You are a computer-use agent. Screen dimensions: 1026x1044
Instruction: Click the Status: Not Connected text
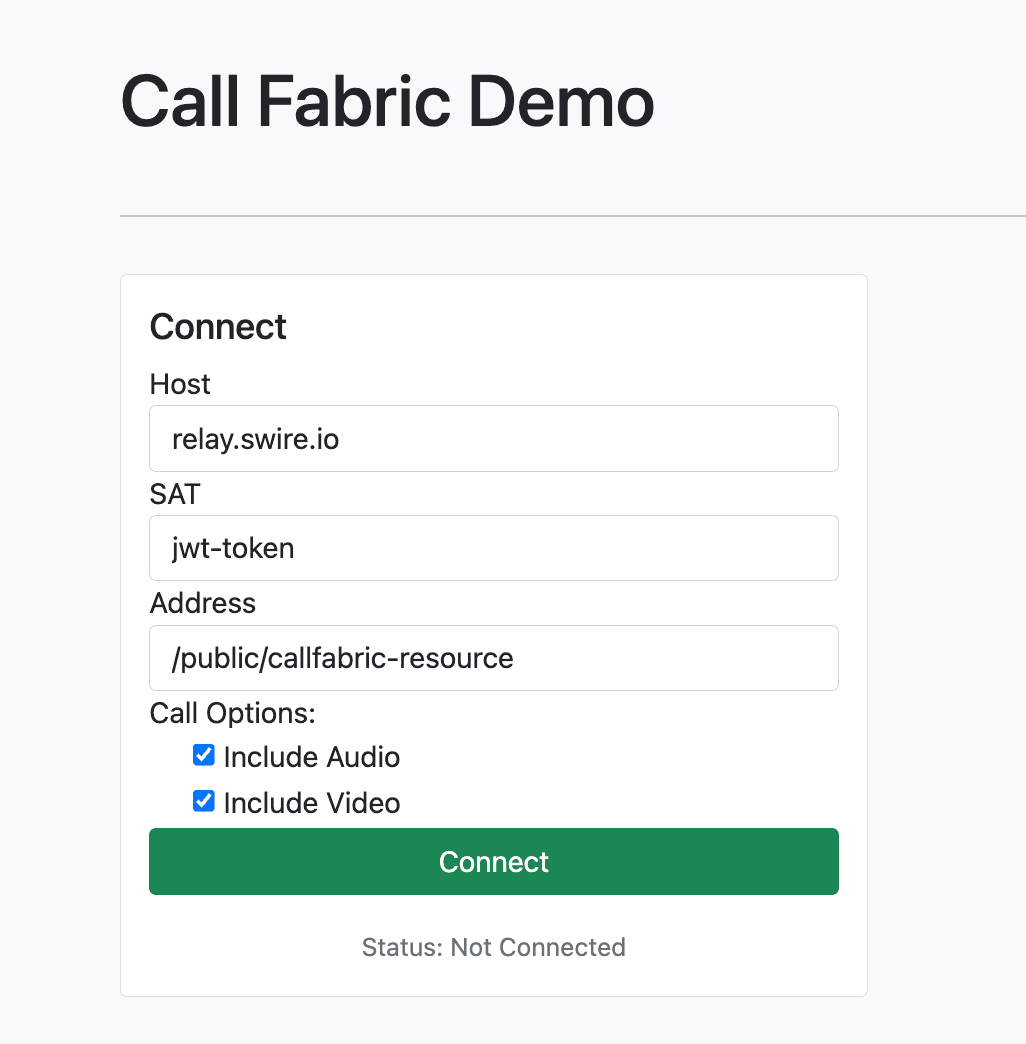click(x=493, y=947)
